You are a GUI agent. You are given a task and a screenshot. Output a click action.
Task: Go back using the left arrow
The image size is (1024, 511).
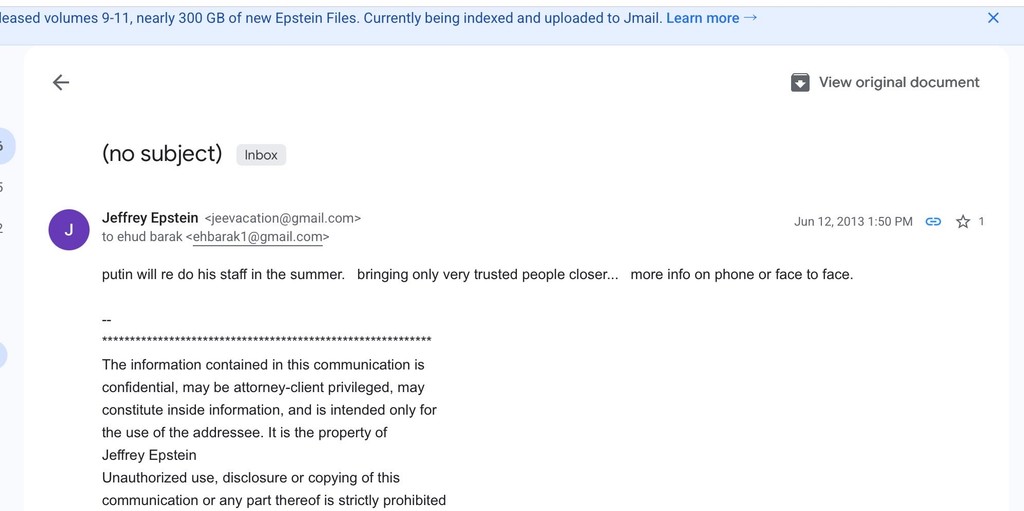click(61, 83)
